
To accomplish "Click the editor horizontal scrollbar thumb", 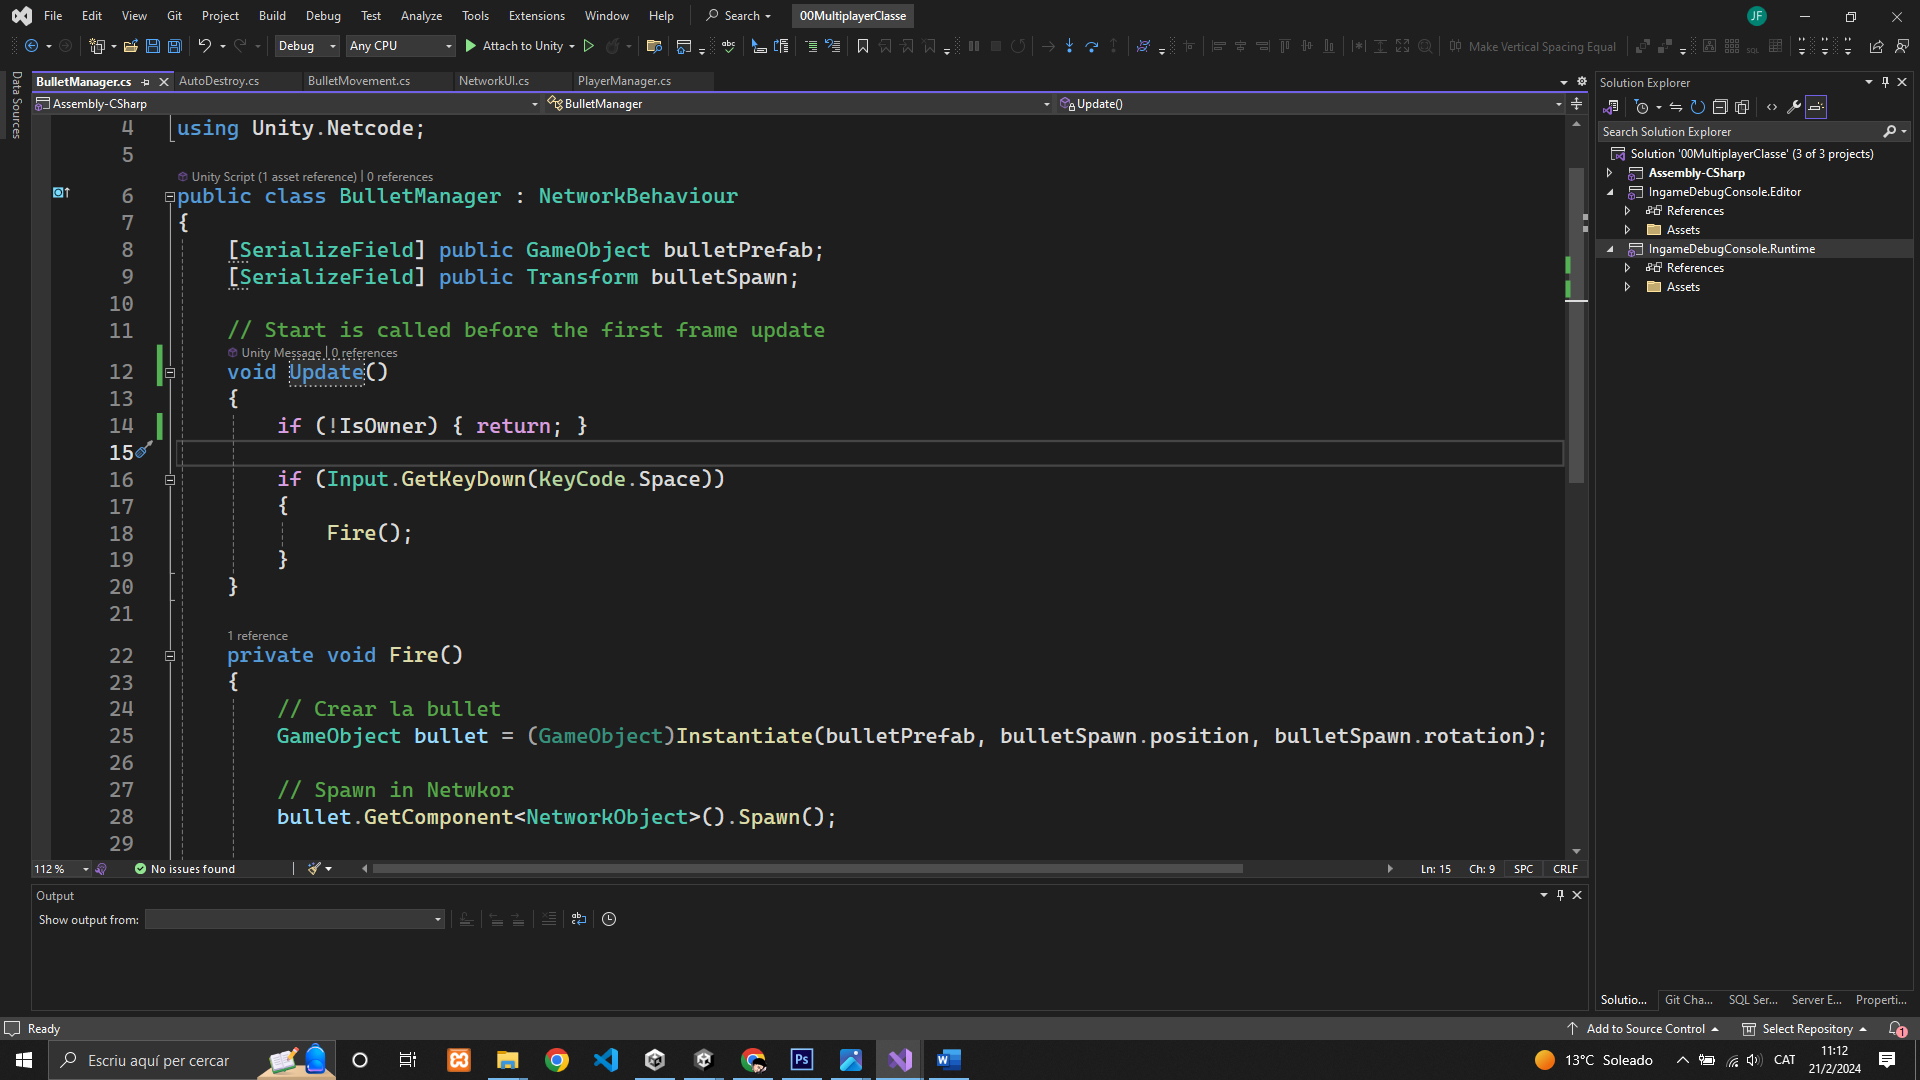I will point(806,869).
